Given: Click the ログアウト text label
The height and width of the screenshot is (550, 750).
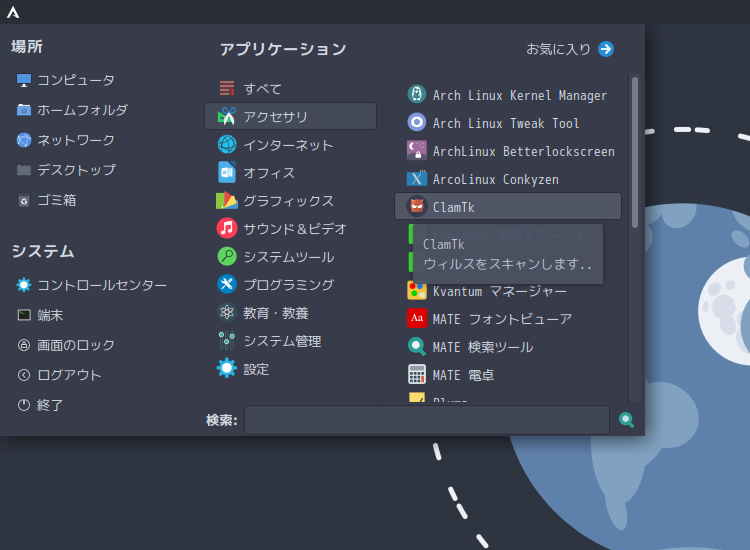Looking at the screenshot, I should point(69,375).
